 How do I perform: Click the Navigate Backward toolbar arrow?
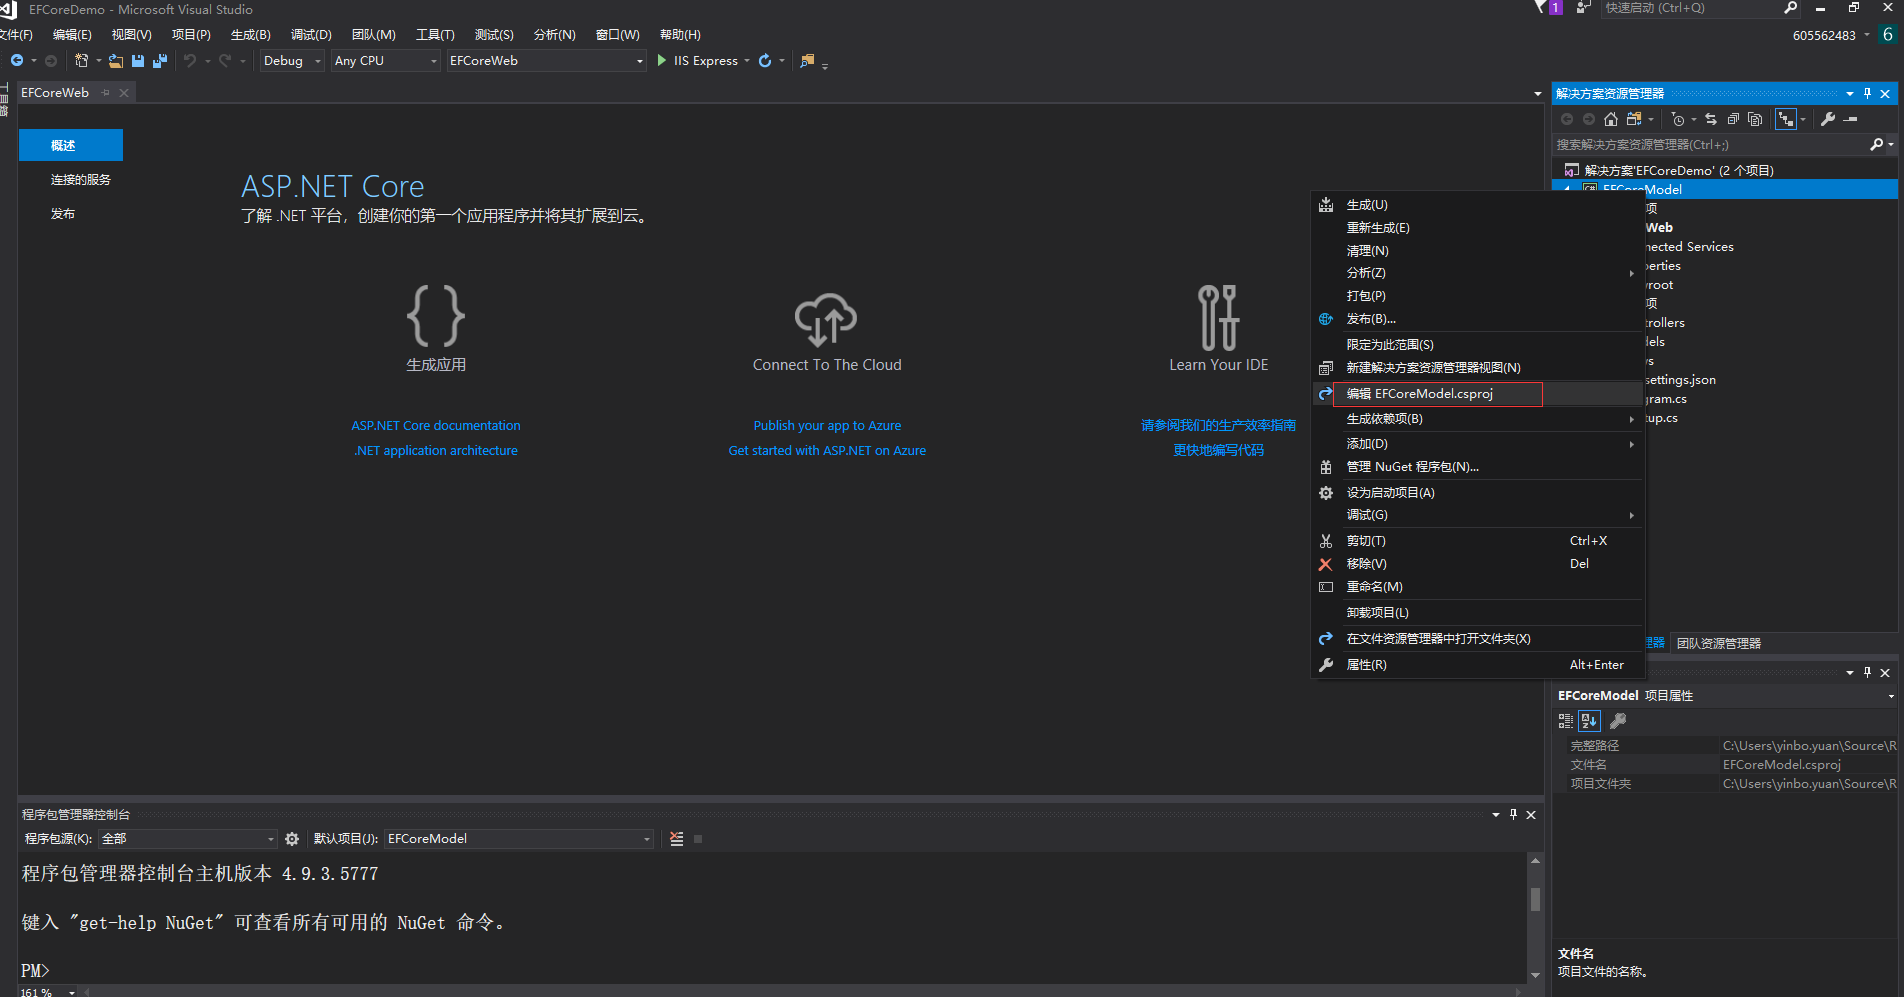[17, 61]
